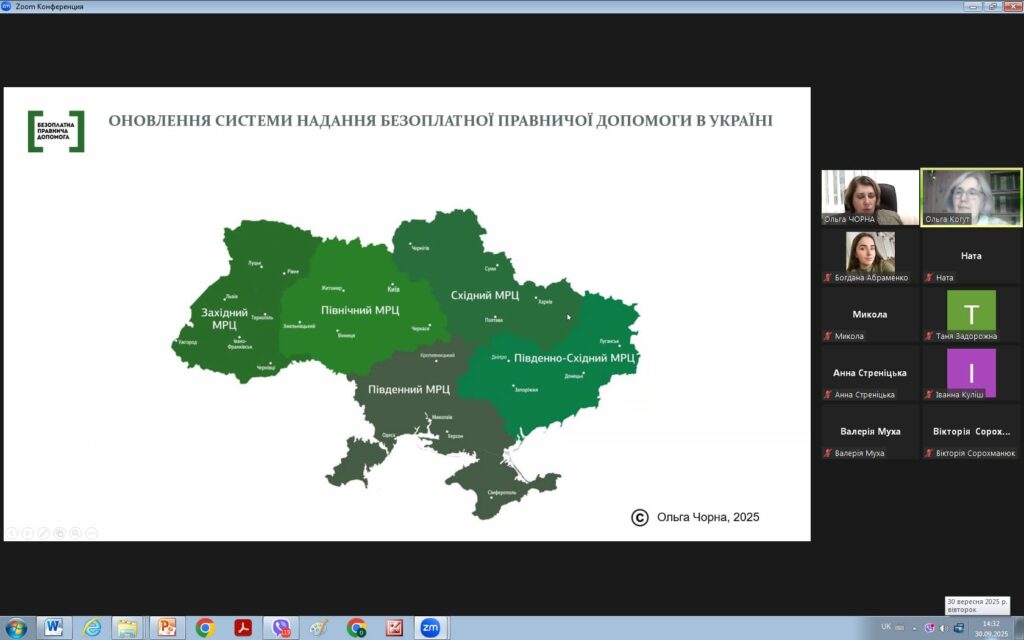This screenshot has width=1024, height=640.
Task: Click the Zoom icon in taskbar
Action: click(x=431, y=628)
